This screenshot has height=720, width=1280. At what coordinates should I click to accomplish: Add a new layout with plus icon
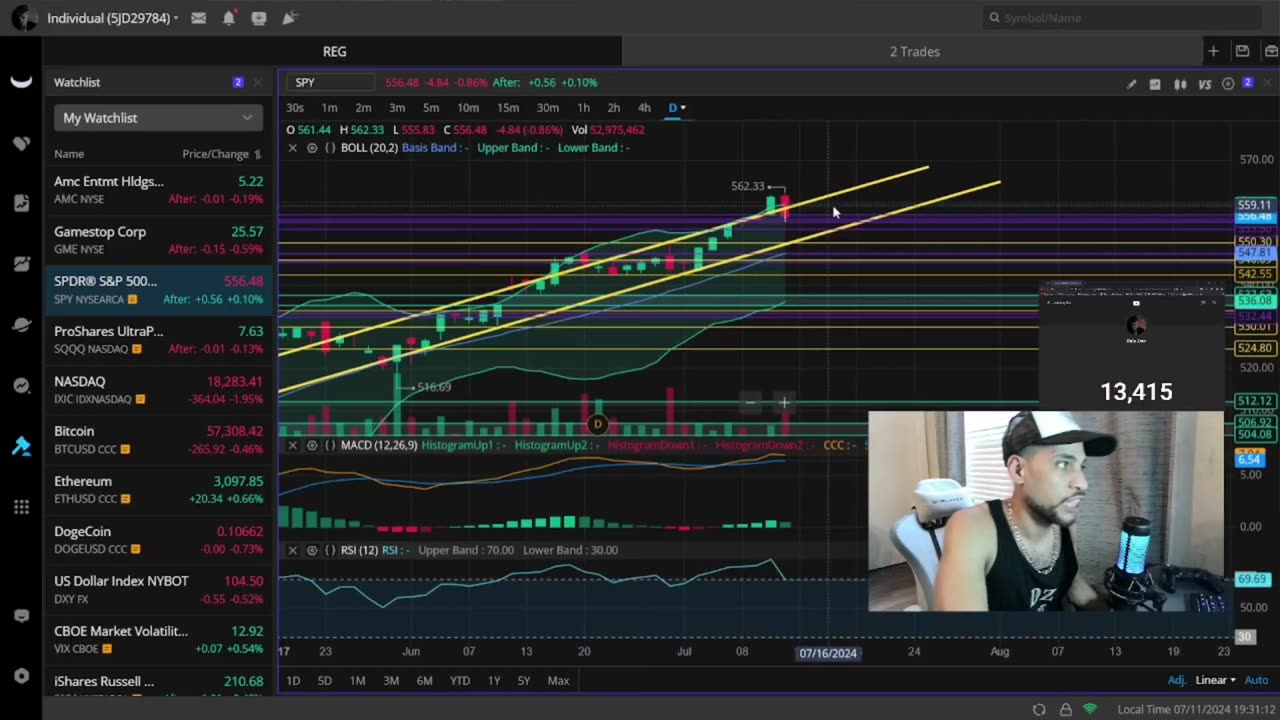point(1213,51)
